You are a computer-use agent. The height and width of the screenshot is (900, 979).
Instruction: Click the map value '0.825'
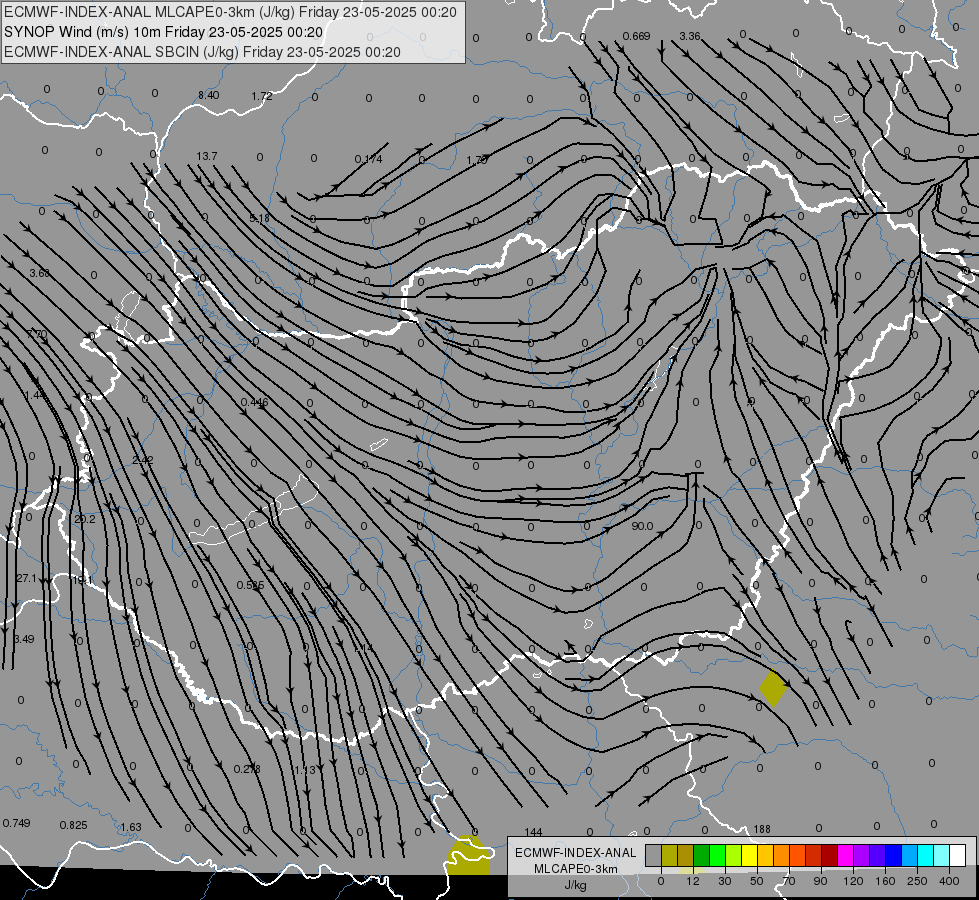[74, 825]
